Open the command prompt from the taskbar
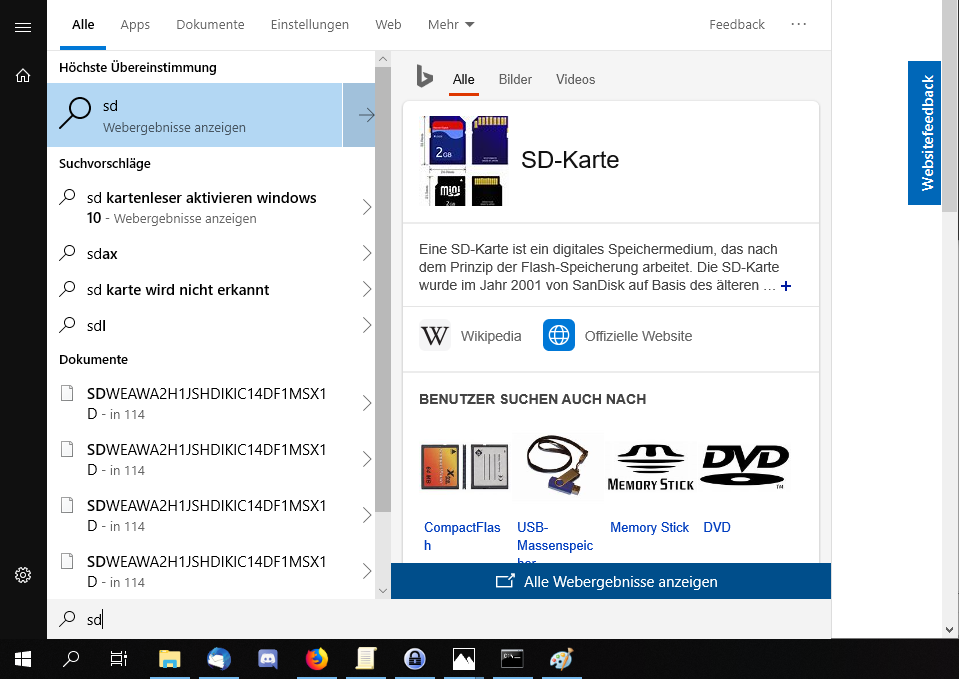The height and width of the screenshot is (679, 959). tap(512, 659)
